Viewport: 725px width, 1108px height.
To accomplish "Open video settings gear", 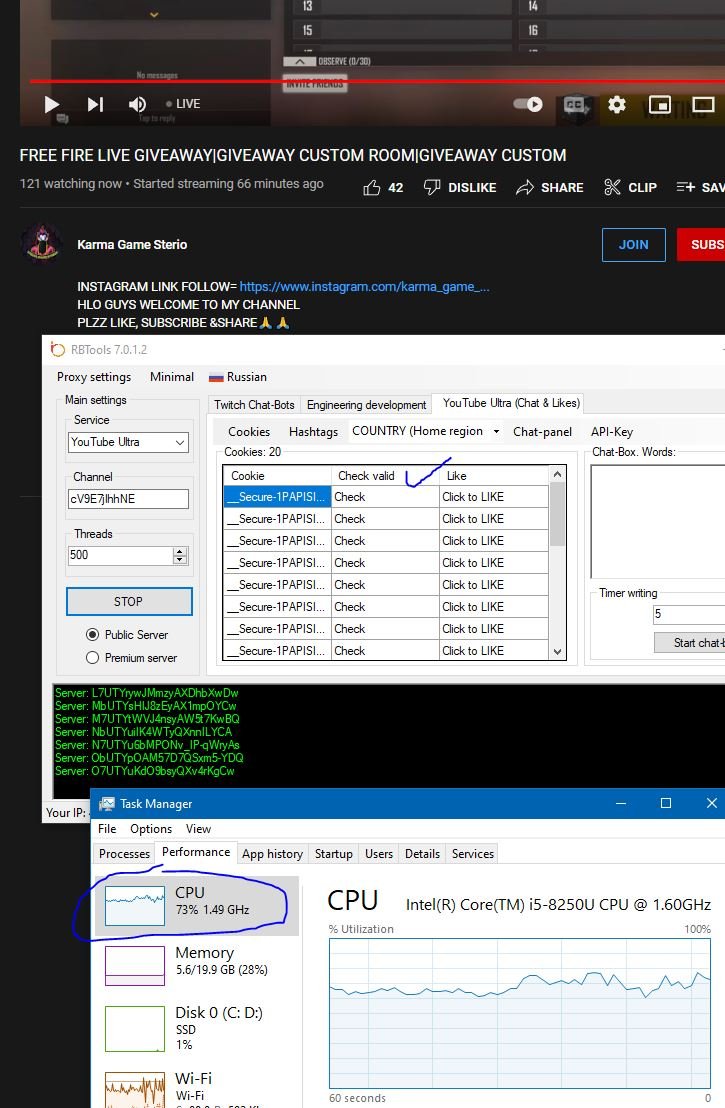I will point(617,104).
